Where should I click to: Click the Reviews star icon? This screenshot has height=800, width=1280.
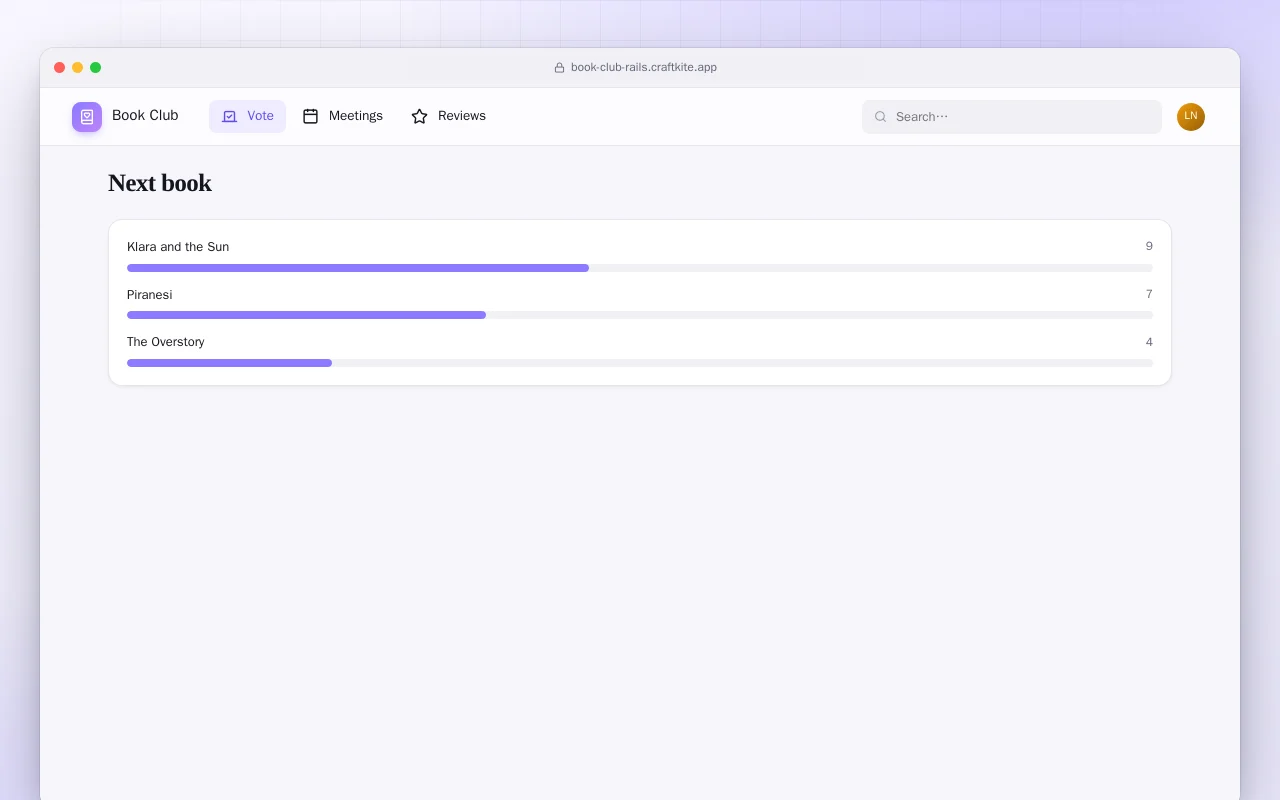(x=419, y=116)
